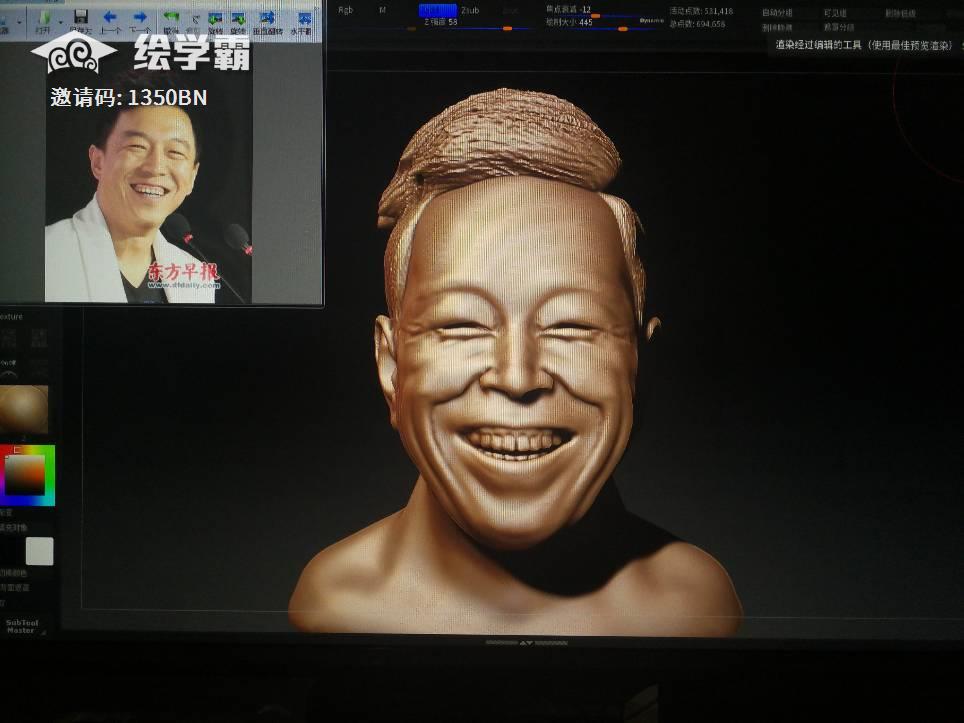Go to next image with right arrow

pyautogui.click(x=140, y=17)
